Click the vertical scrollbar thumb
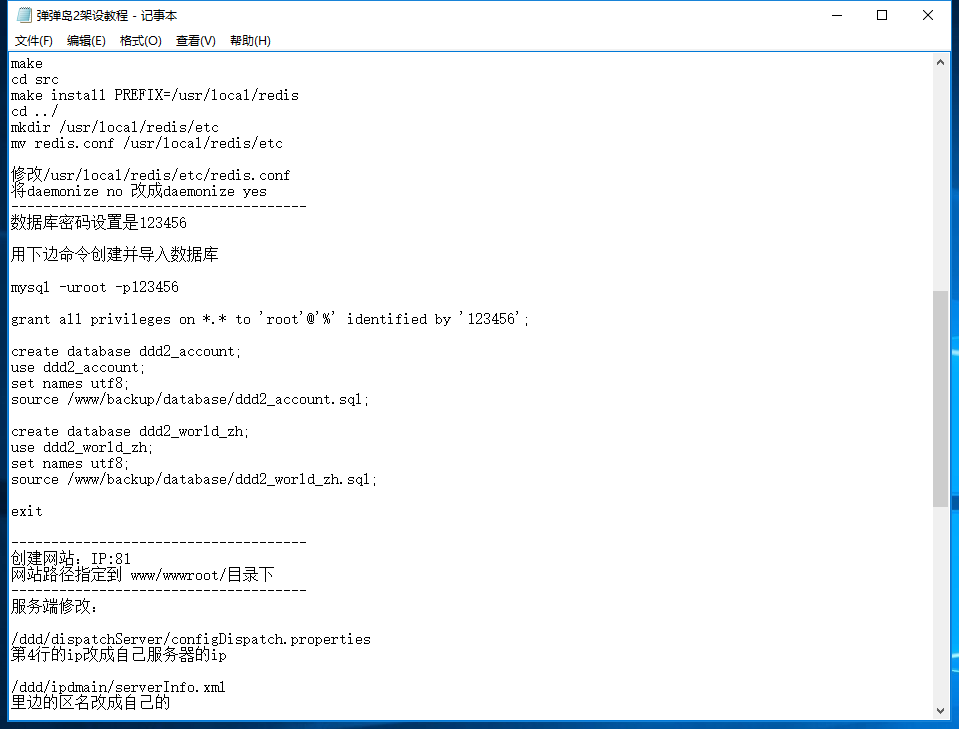Image resolution: width=959 pixels, height=729 pixels. (940, 399)
